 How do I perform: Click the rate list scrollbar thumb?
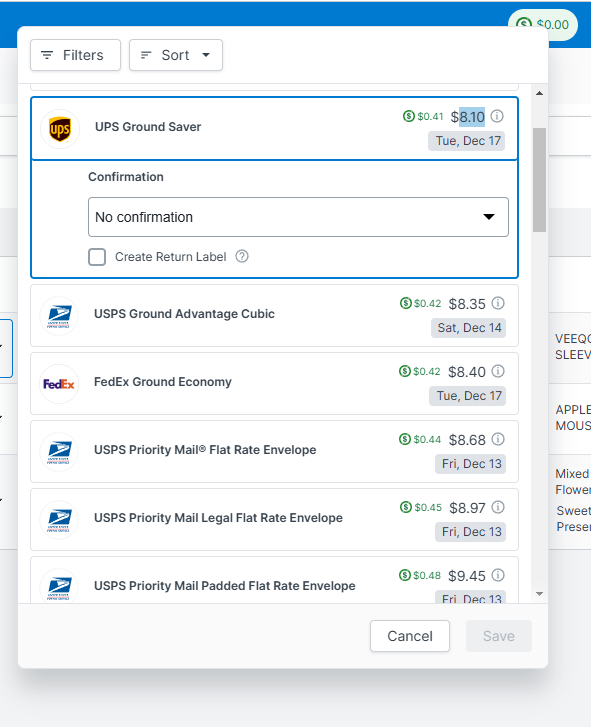[x=540, y=180]
